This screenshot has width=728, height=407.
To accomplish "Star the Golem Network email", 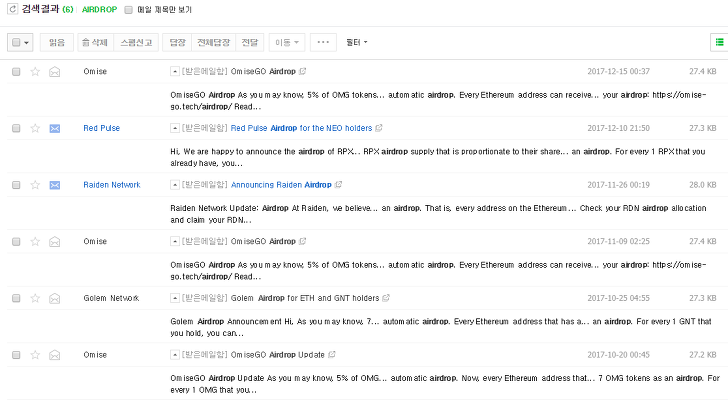I will click(35, 298).
